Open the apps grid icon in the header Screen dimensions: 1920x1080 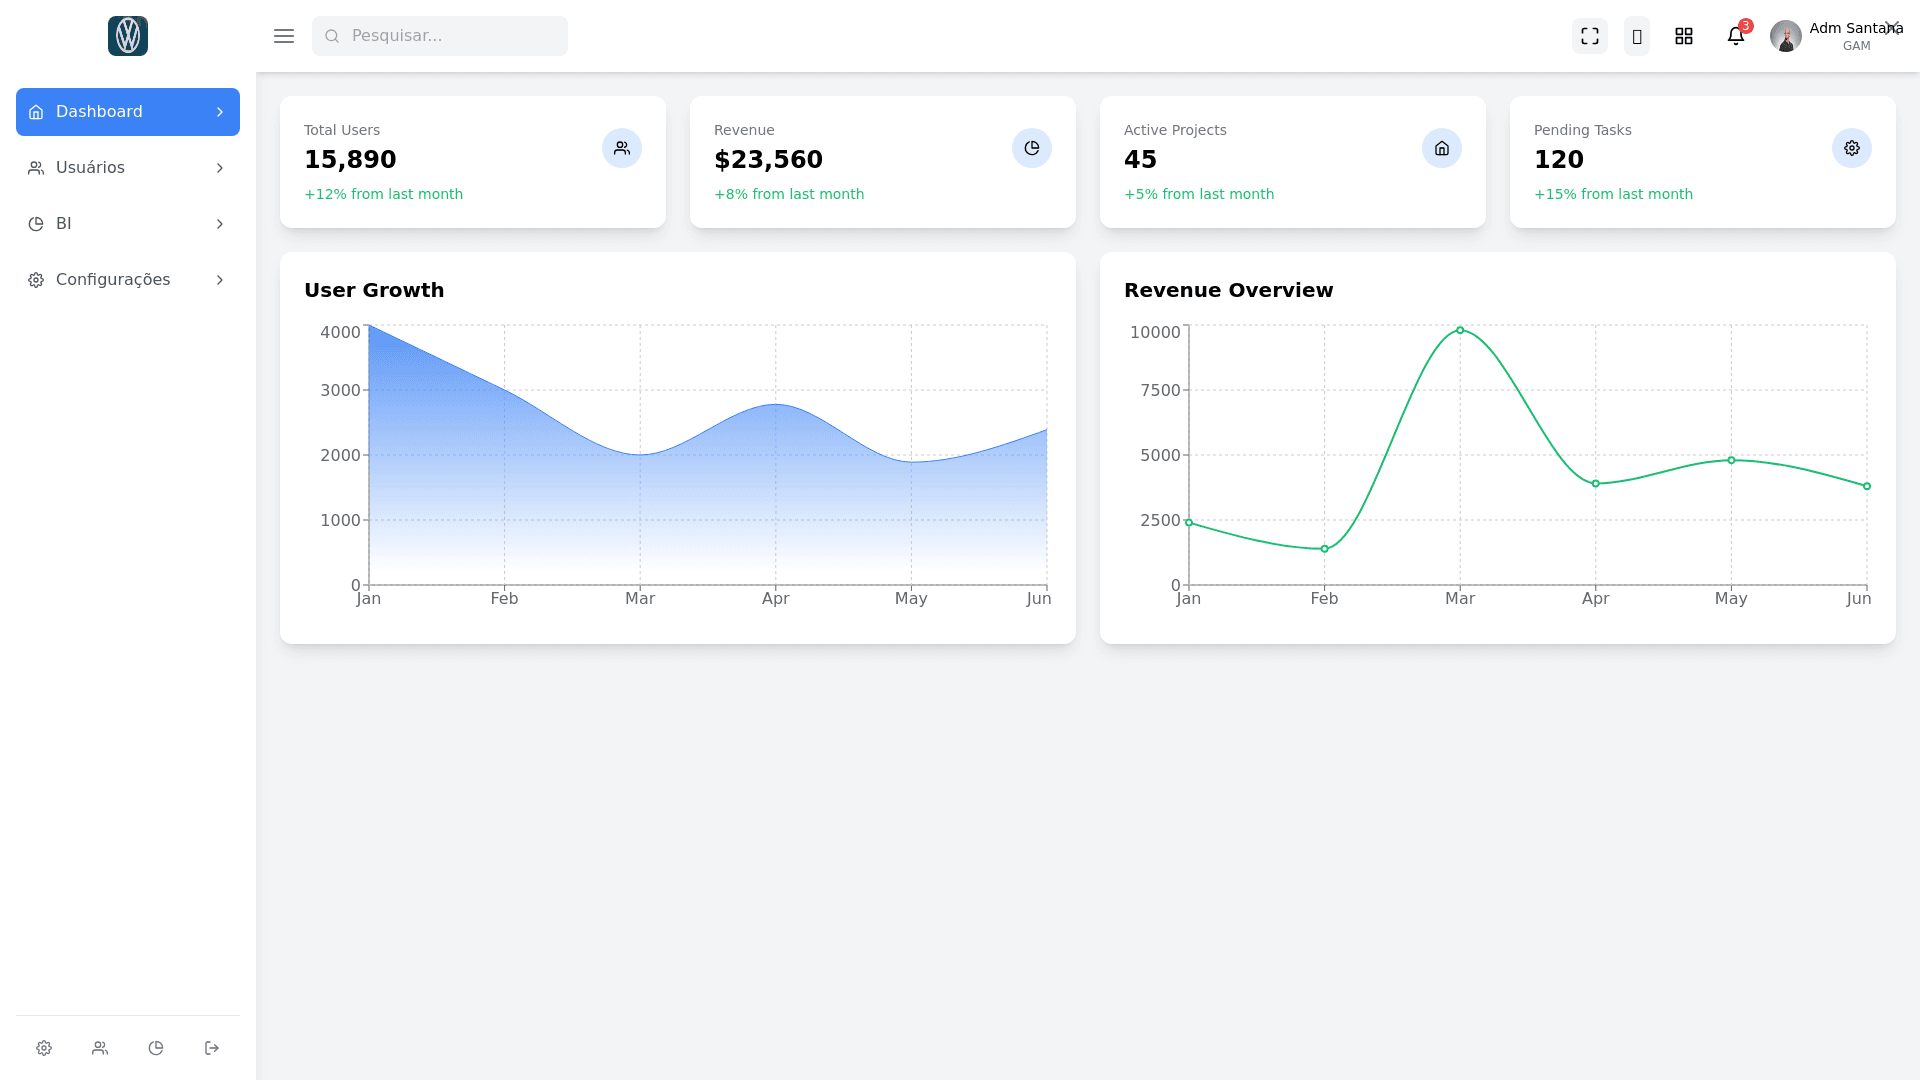click(x=1684, y=36)
